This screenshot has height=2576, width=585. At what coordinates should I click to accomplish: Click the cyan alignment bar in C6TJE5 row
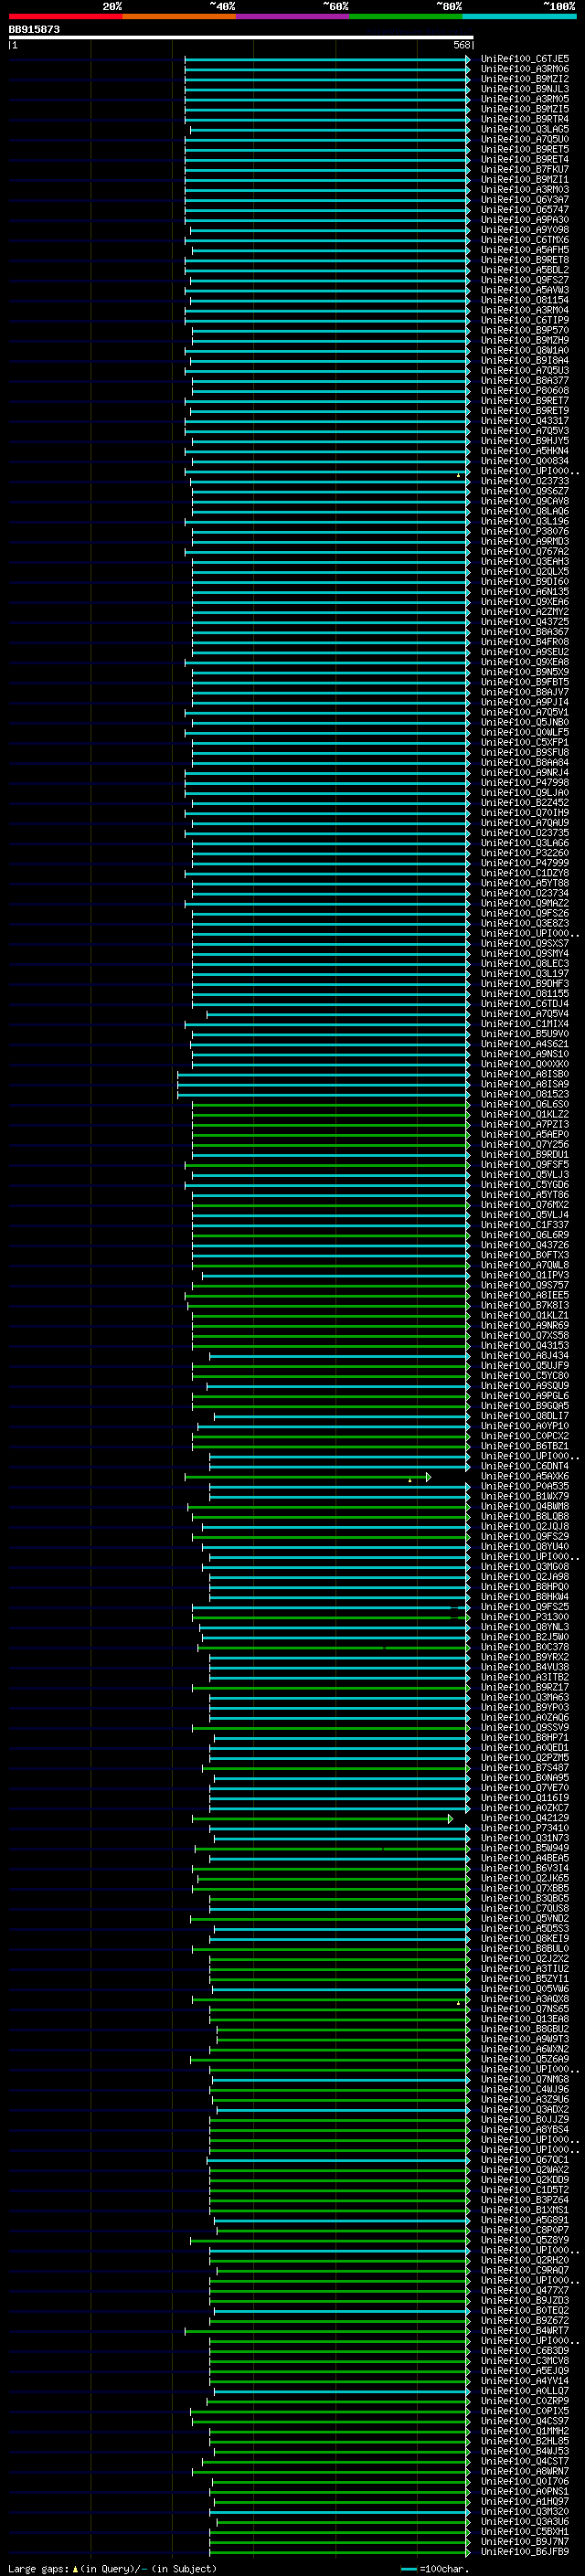click(328, 60)
